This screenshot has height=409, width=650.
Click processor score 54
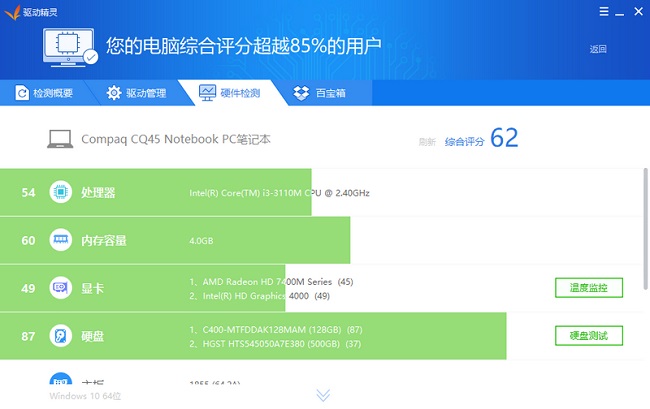coord(28,193)
